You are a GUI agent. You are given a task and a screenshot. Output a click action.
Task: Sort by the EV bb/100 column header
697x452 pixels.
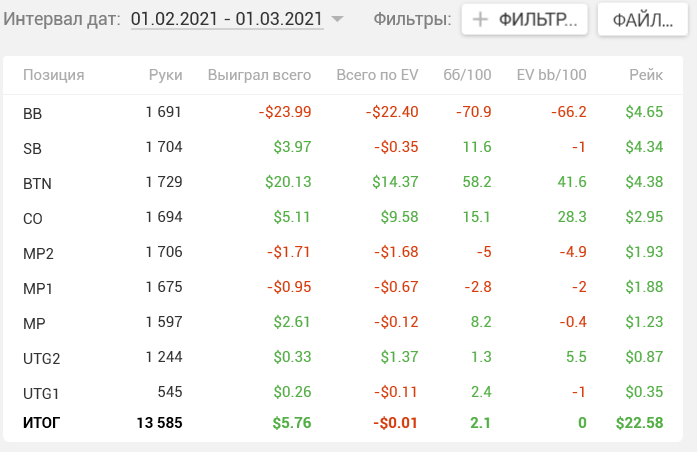551,75
